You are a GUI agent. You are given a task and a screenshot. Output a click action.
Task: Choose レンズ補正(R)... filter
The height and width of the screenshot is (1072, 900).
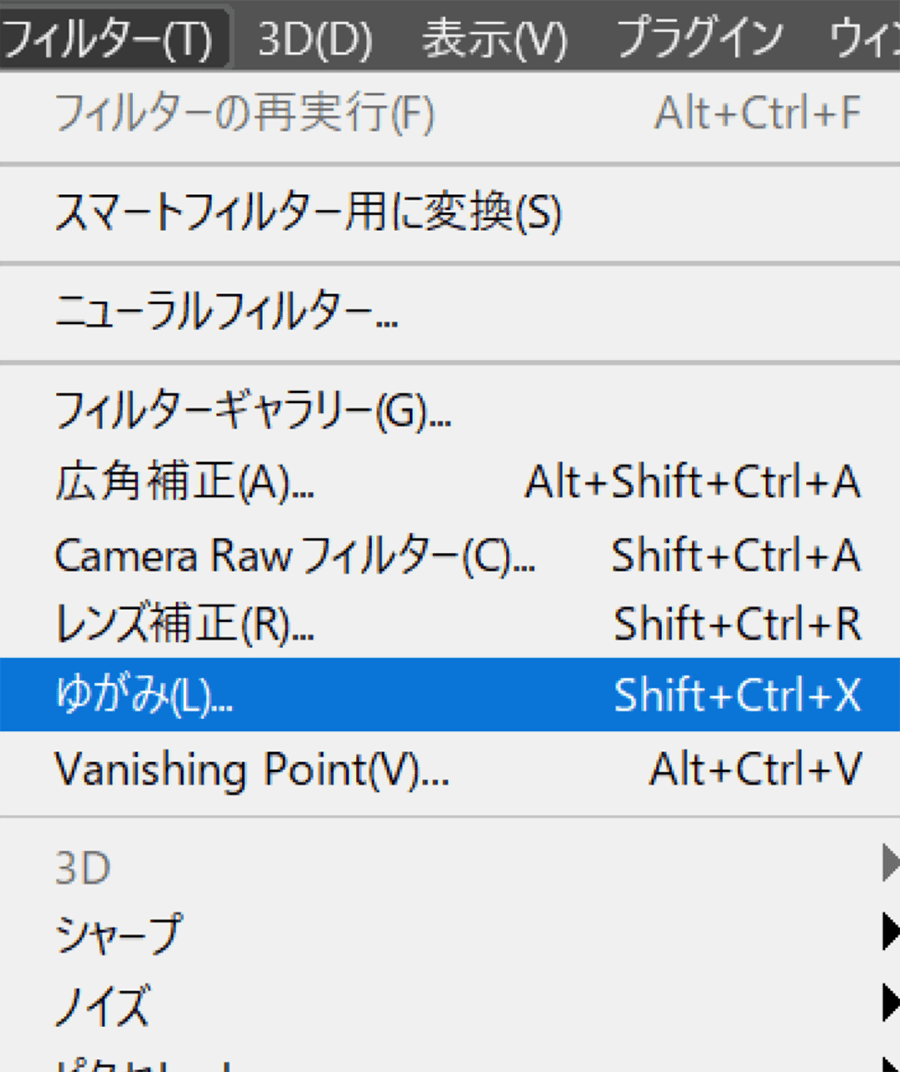184,625
